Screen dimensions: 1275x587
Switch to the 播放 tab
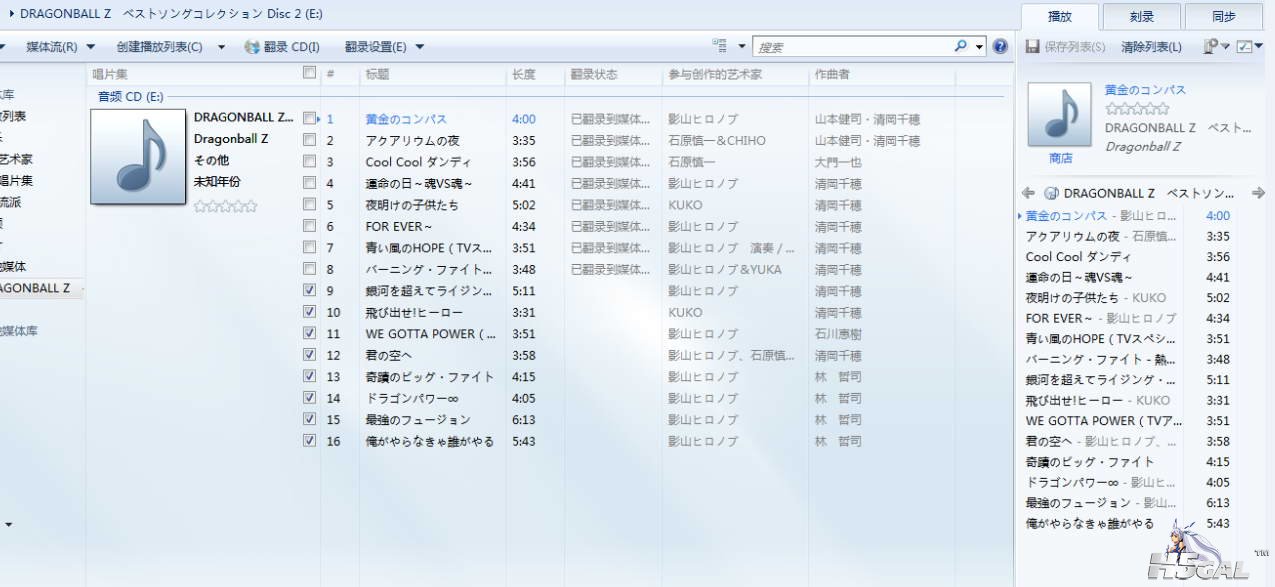click(x=1059, y=16)
